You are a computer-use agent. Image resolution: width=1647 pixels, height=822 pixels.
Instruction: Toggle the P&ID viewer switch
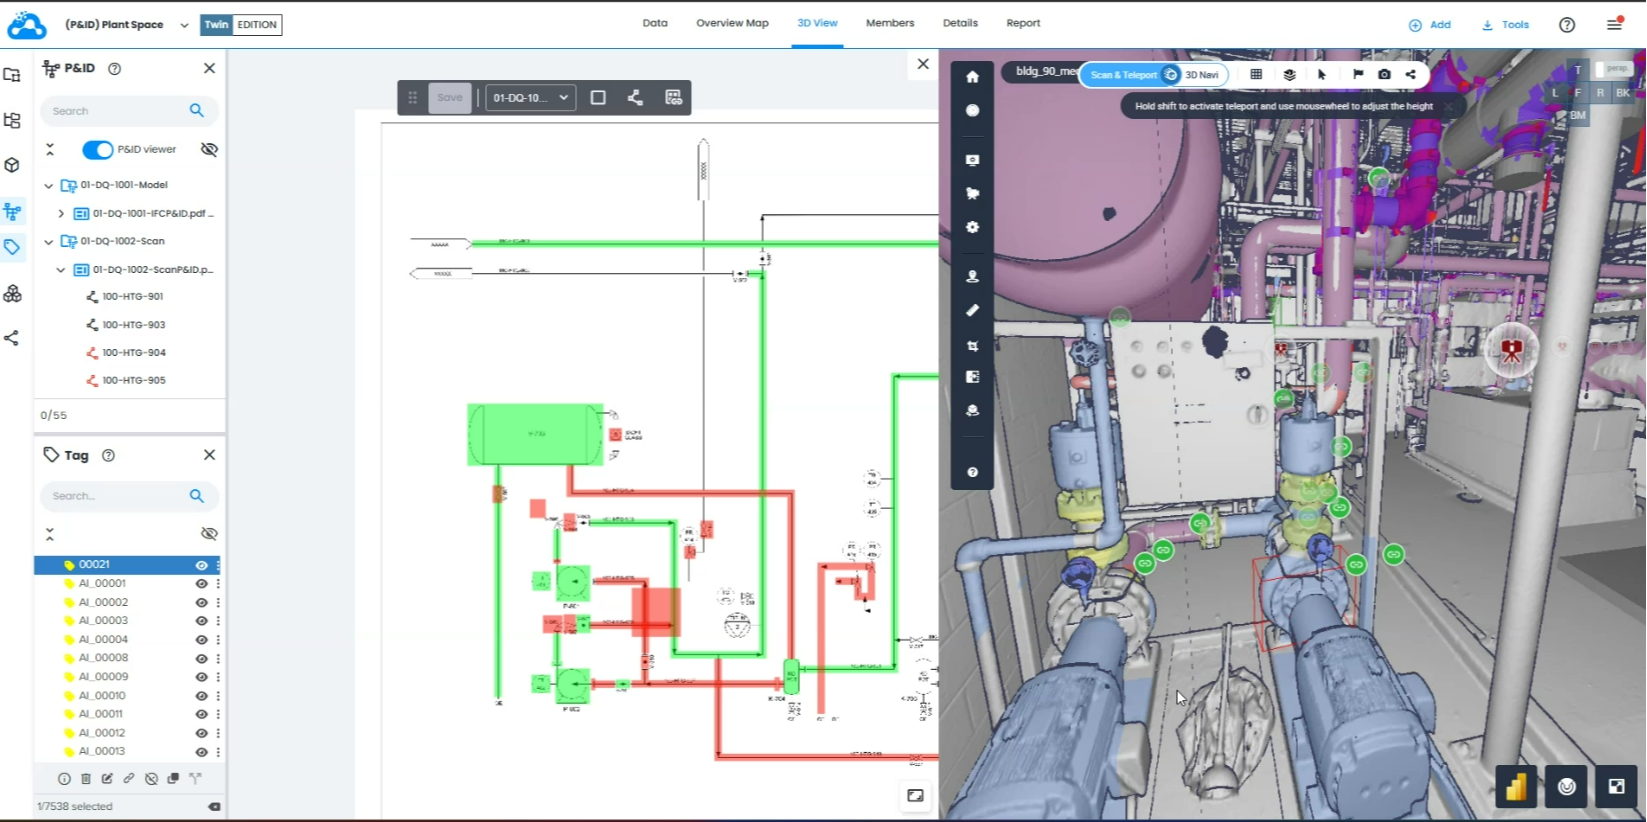pos(98,150)
